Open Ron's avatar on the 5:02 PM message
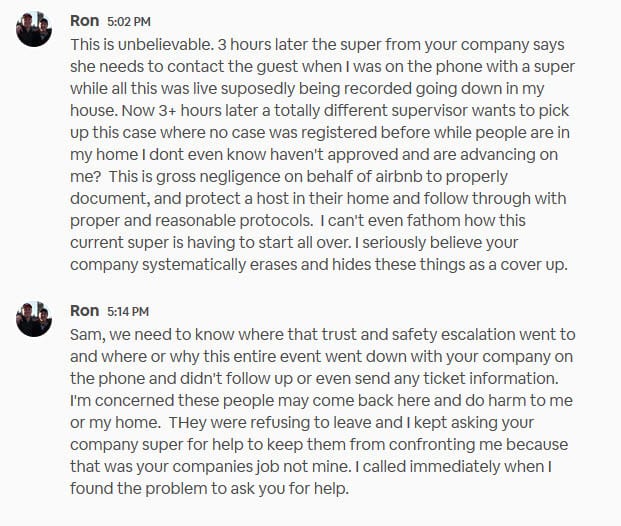This screenshot has height=526, width=621. click(x=34, y=29)
